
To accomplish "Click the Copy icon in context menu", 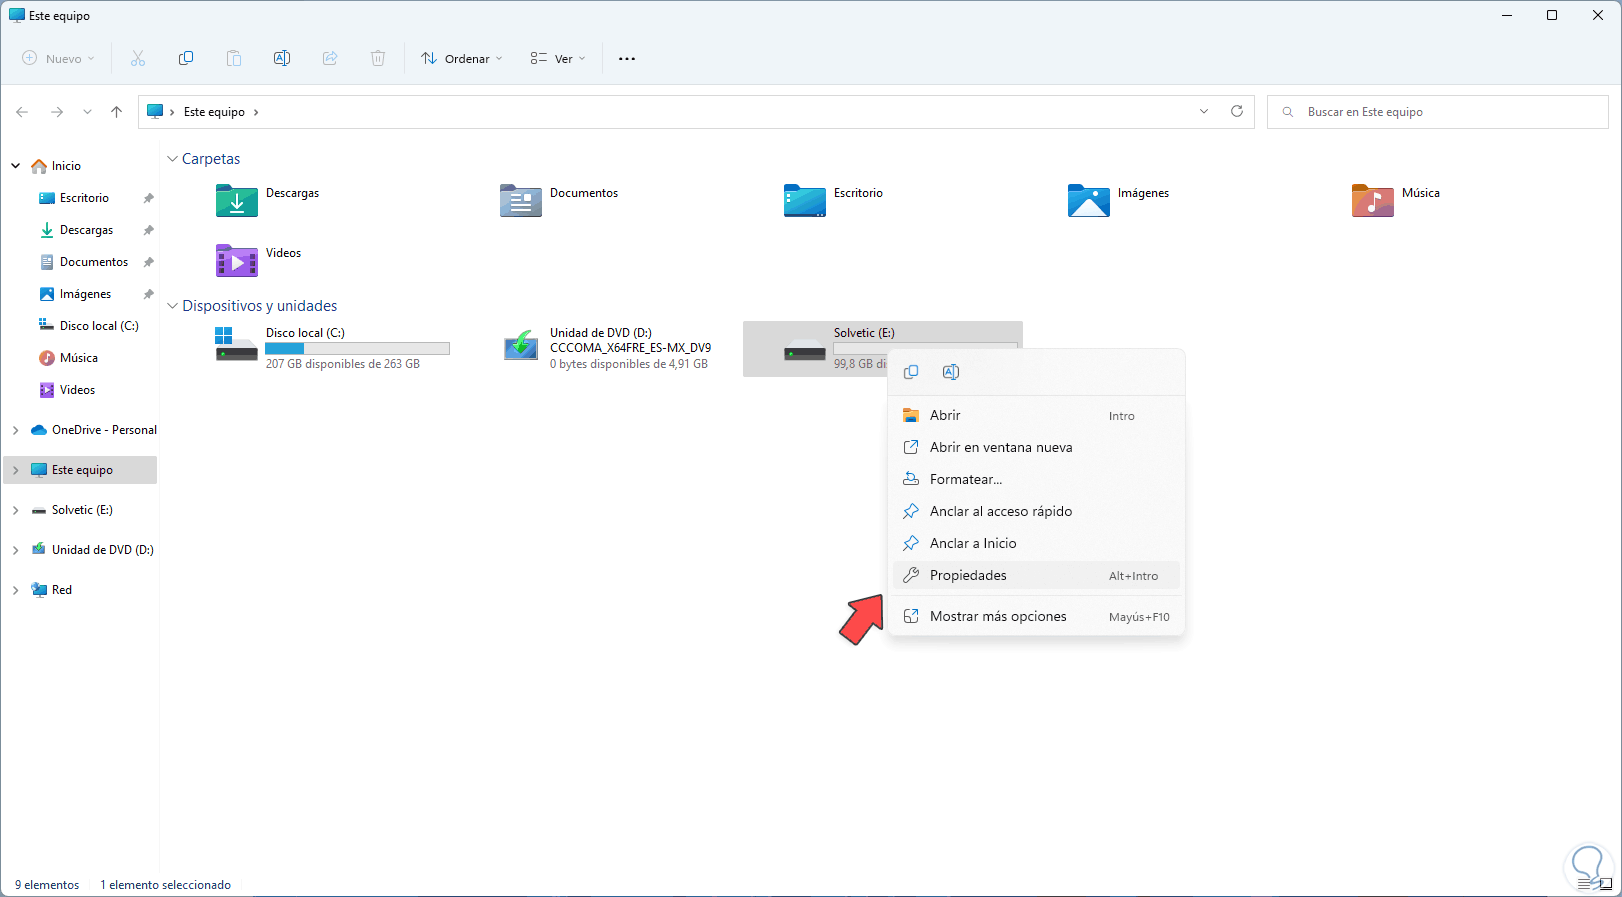I will [x=911, y=372].
